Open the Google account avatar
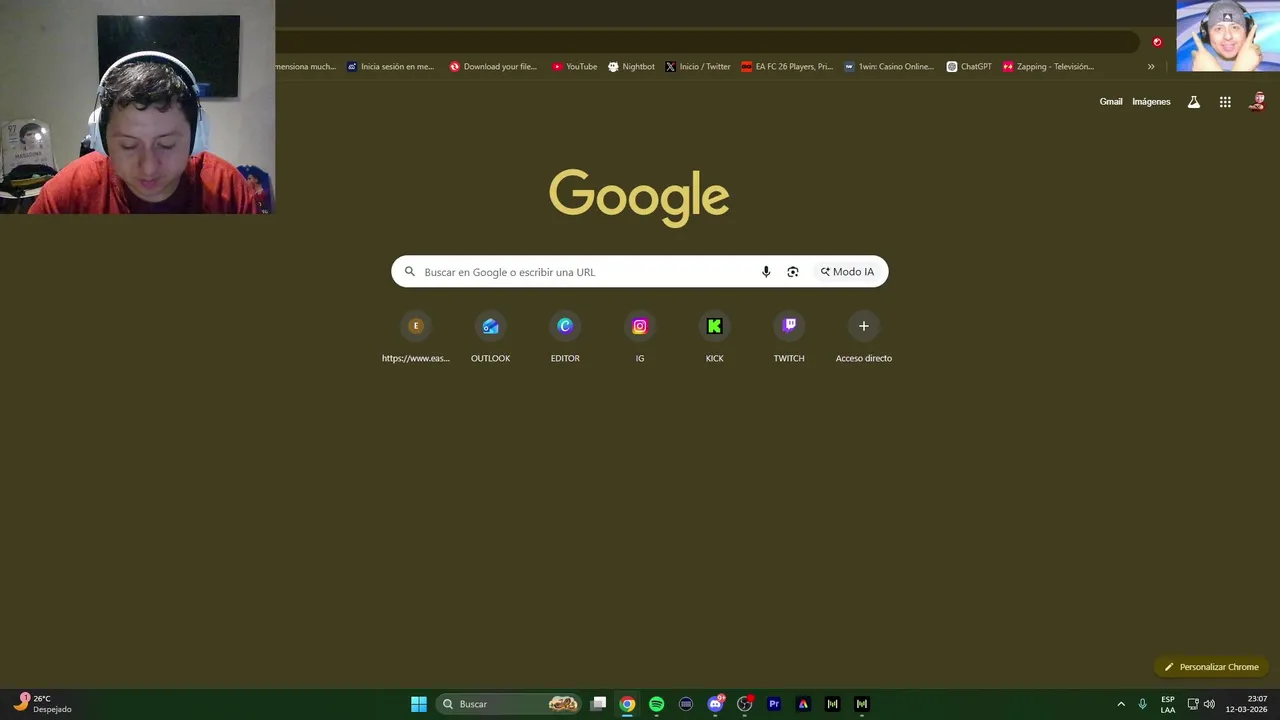 click(1258, 102)
